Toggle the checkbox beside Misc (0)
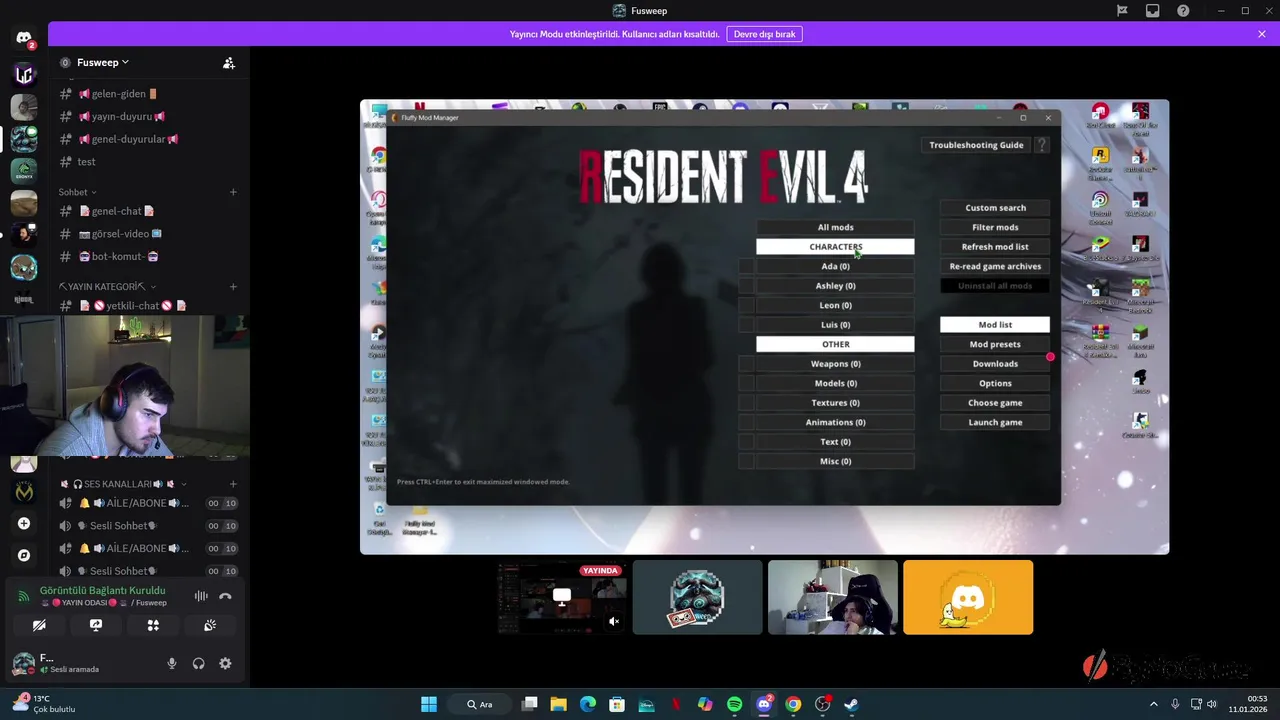This screenshot has width=1280, height=720. (746, 461)
